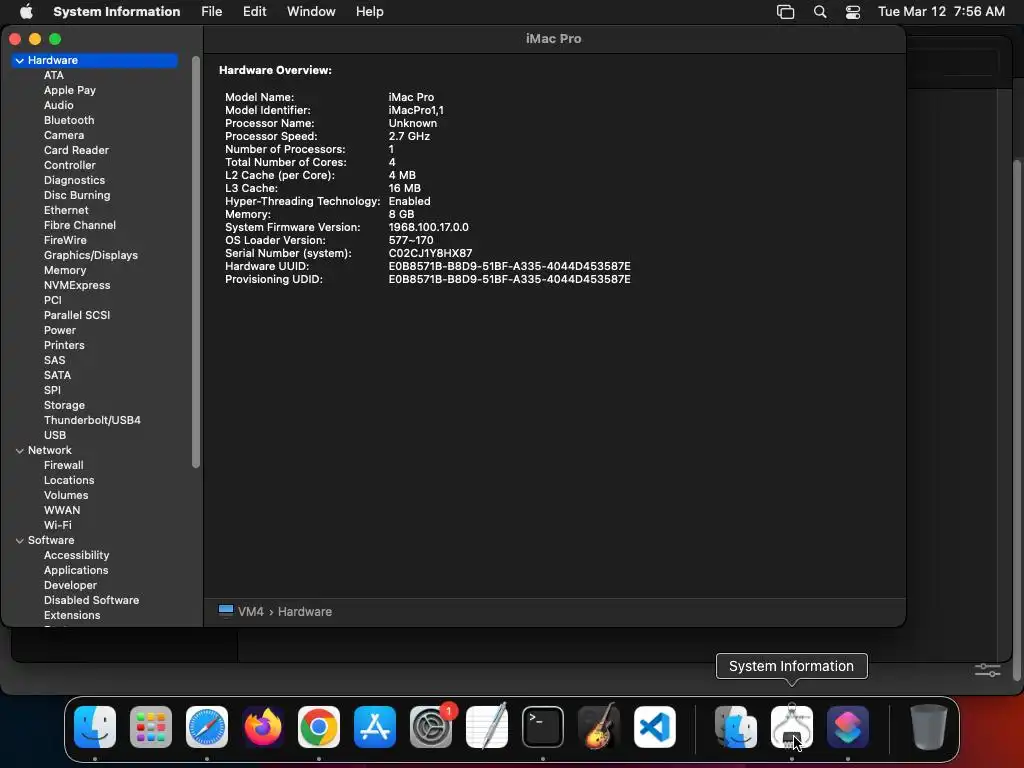Select Audio in the sidebar
Viewport: 1024px width, 768px height.
[x=59, y=105]
